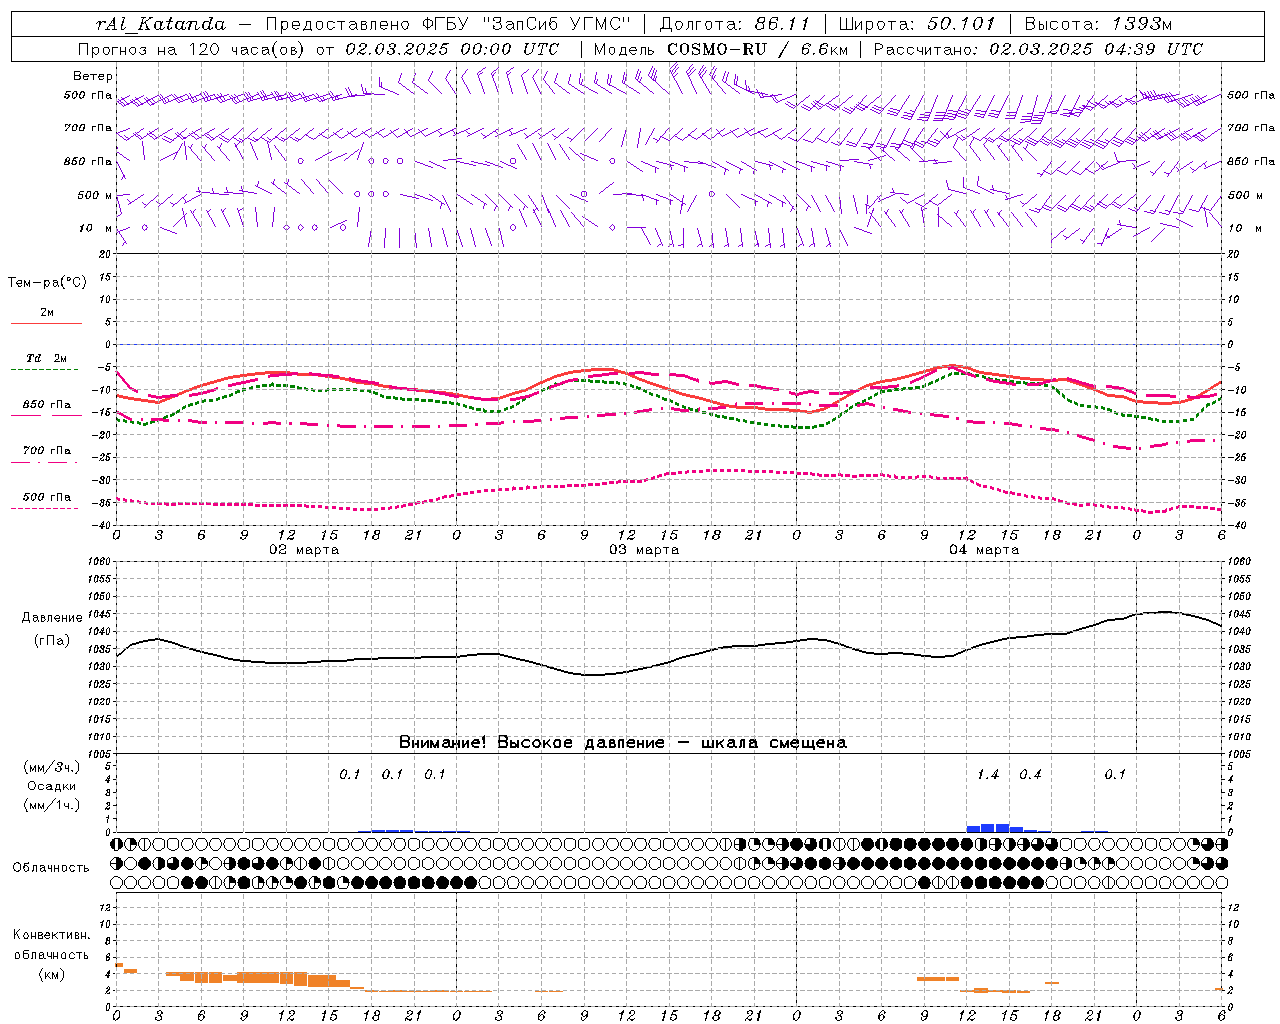Click the 0.4 precipitation value
The height and width of the screenshot is (1024, 1280).
(1030, 774)
